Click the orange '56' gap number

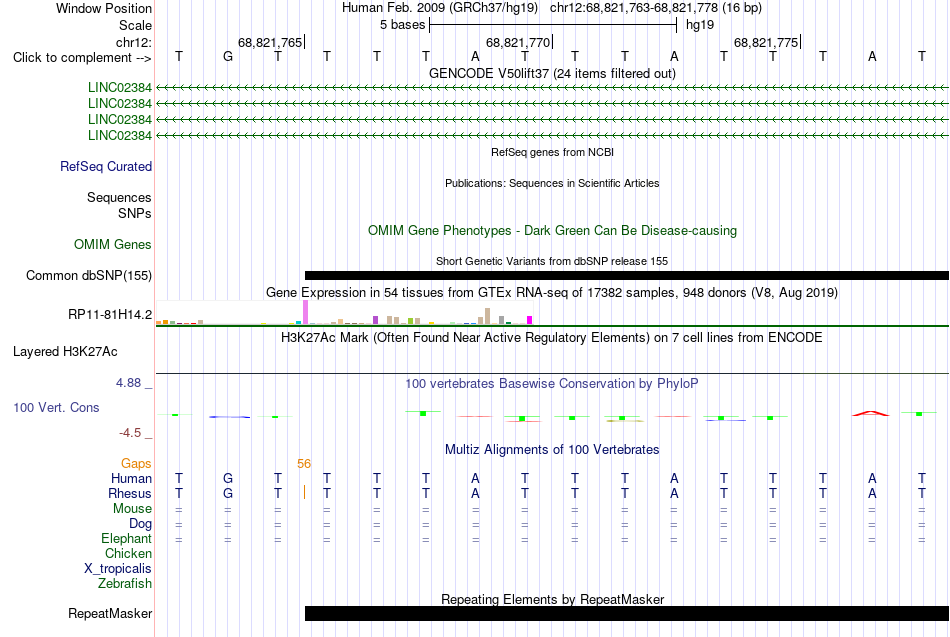304,464
